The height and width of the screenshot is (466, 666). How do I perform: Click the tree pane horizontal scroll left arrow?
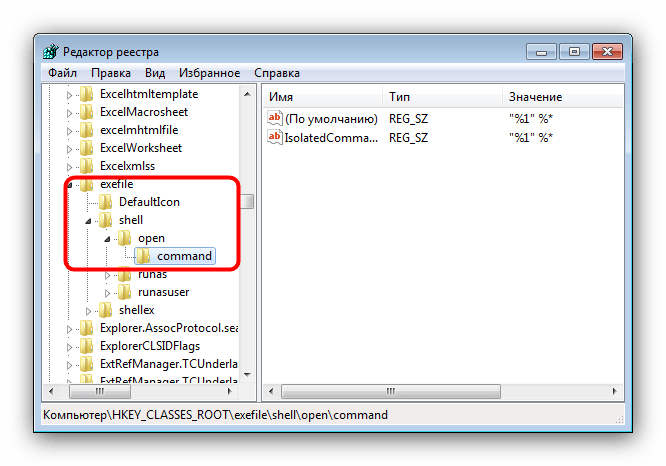[x=51, y=391]
